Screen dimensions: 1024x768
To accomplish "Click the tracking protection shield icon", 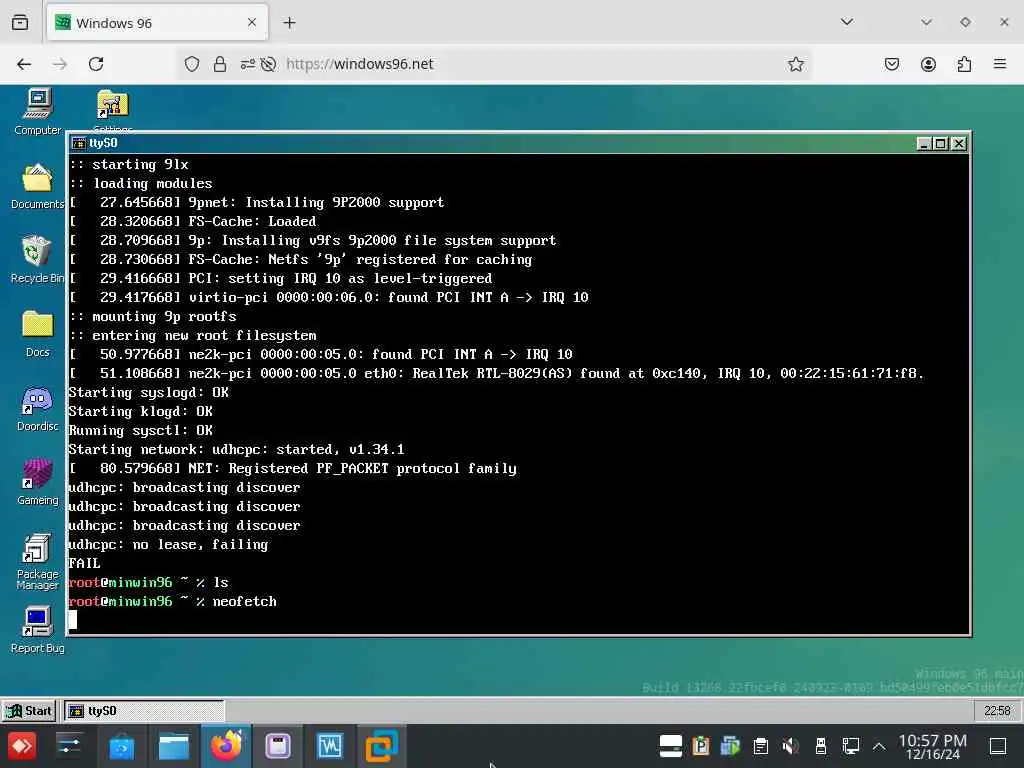I will point(192,64).
